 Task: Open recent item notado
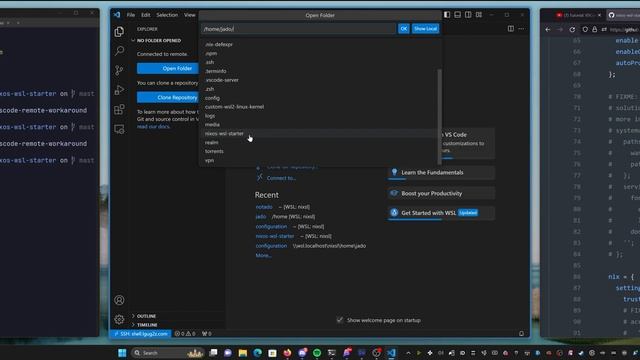coord(264,207)
